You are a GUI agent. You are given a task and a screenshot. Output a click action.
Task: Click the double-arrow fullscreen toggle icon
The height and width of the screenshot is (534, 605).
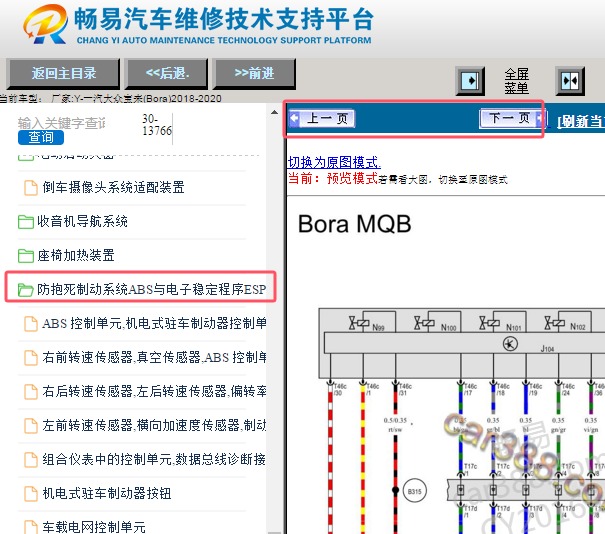click(570, 81)
